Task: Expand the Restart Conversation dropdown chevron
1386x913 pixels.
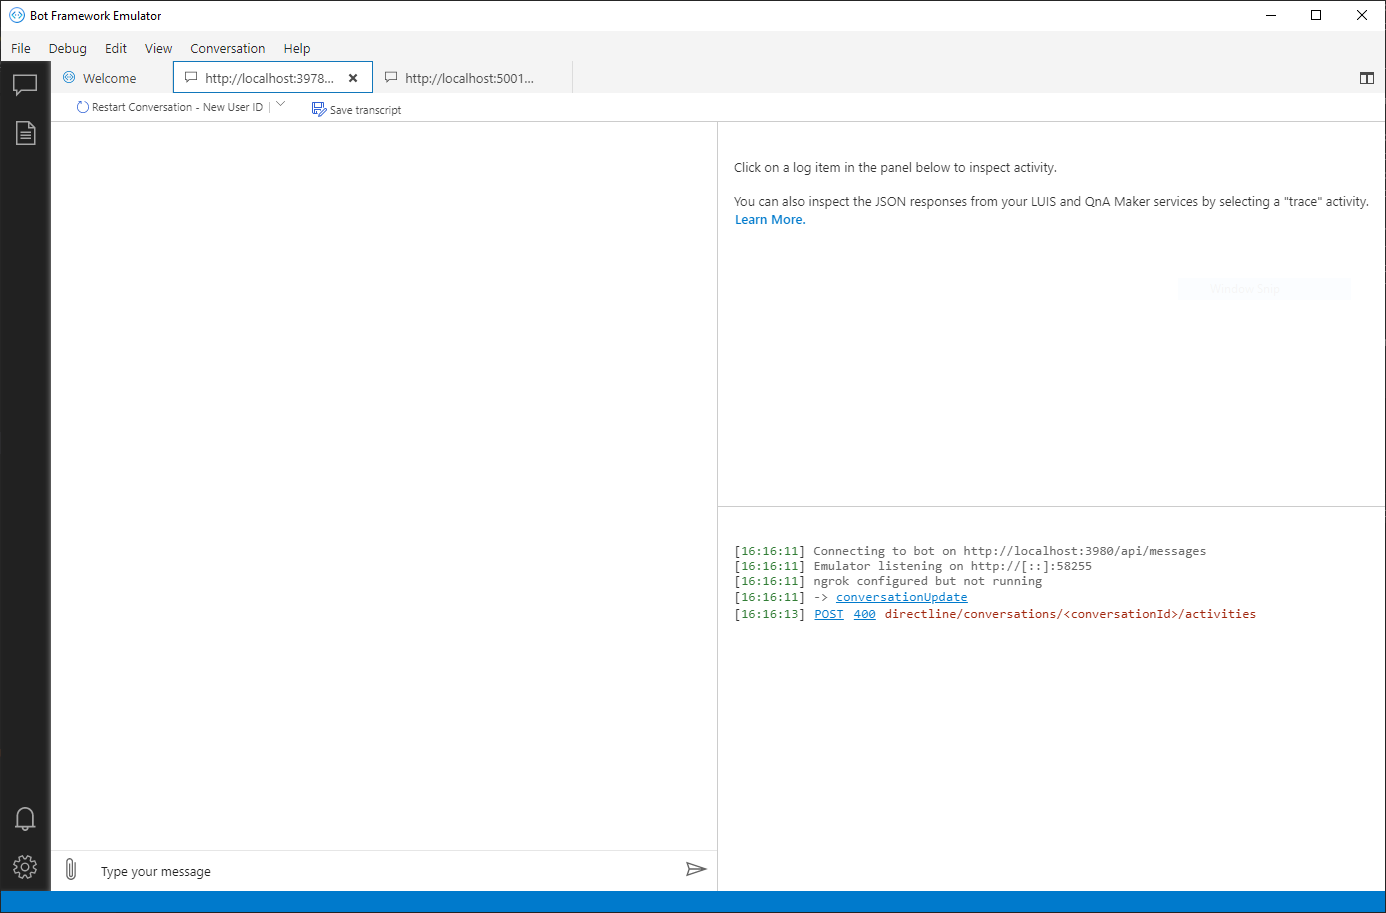Action: (x=280, y=106)
